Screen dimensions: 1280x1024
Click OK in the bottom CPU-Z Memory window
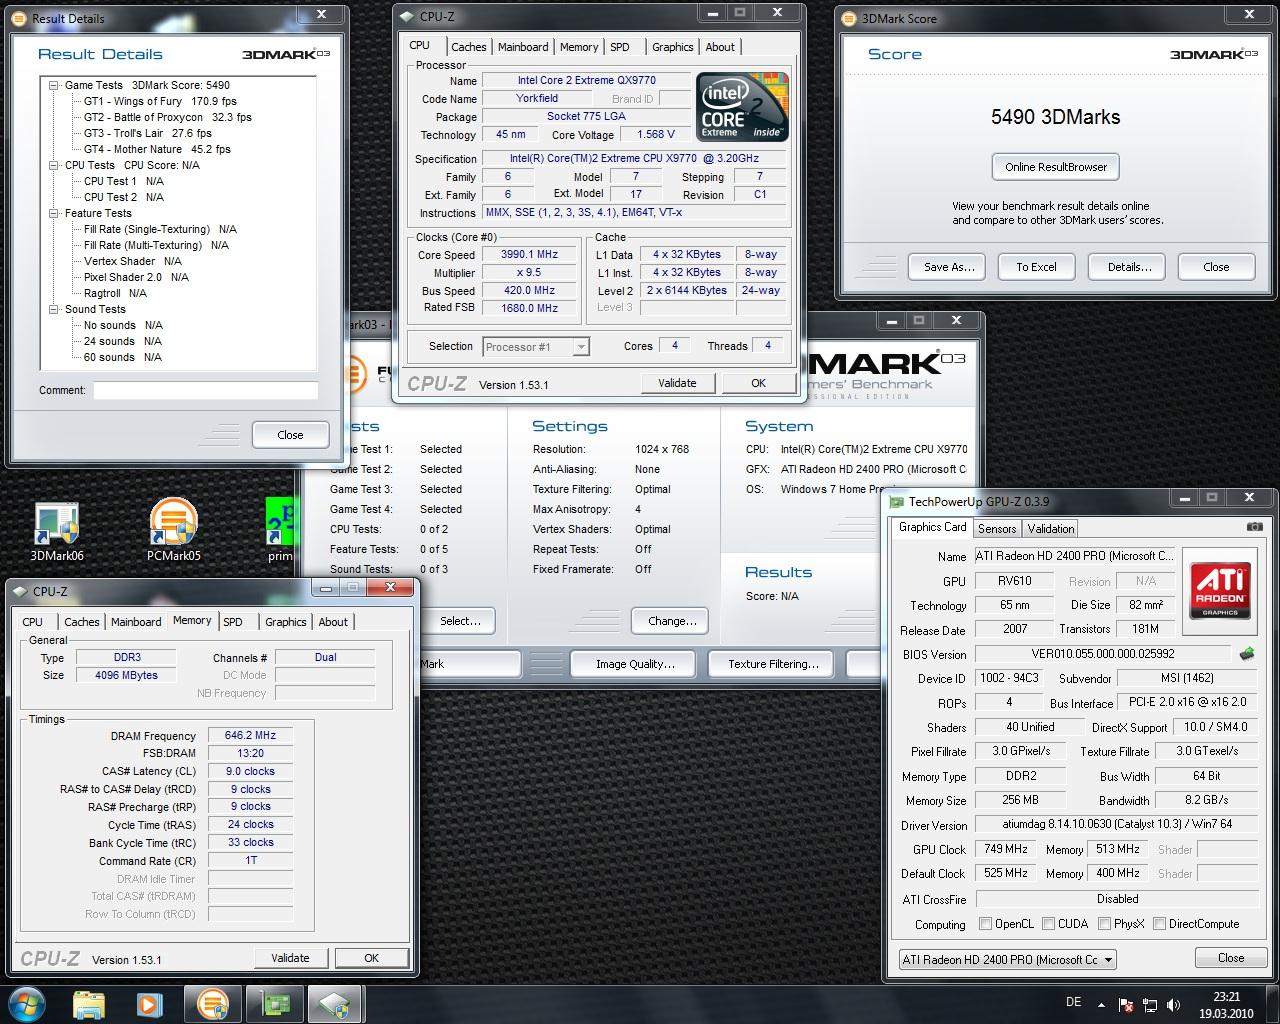tap(371, 958)
